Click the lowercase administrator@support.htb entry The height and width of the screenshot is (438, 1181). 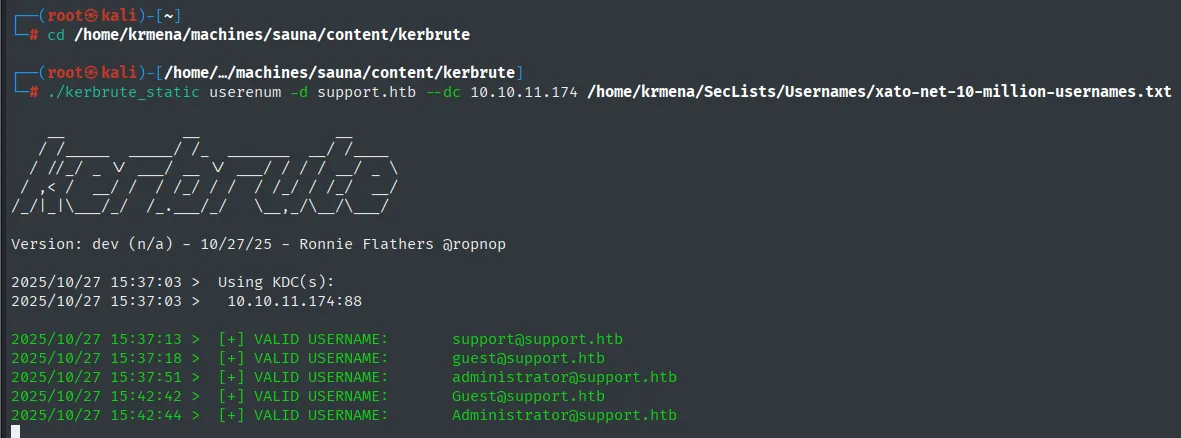[564, 377]
